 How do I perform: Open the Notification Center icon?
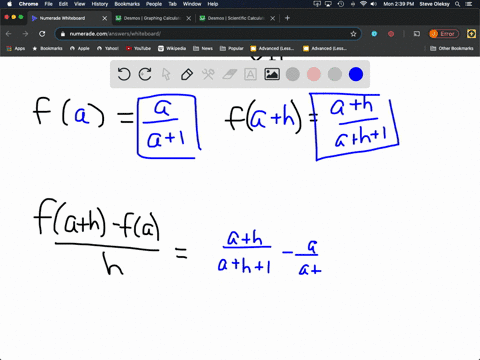469,4
